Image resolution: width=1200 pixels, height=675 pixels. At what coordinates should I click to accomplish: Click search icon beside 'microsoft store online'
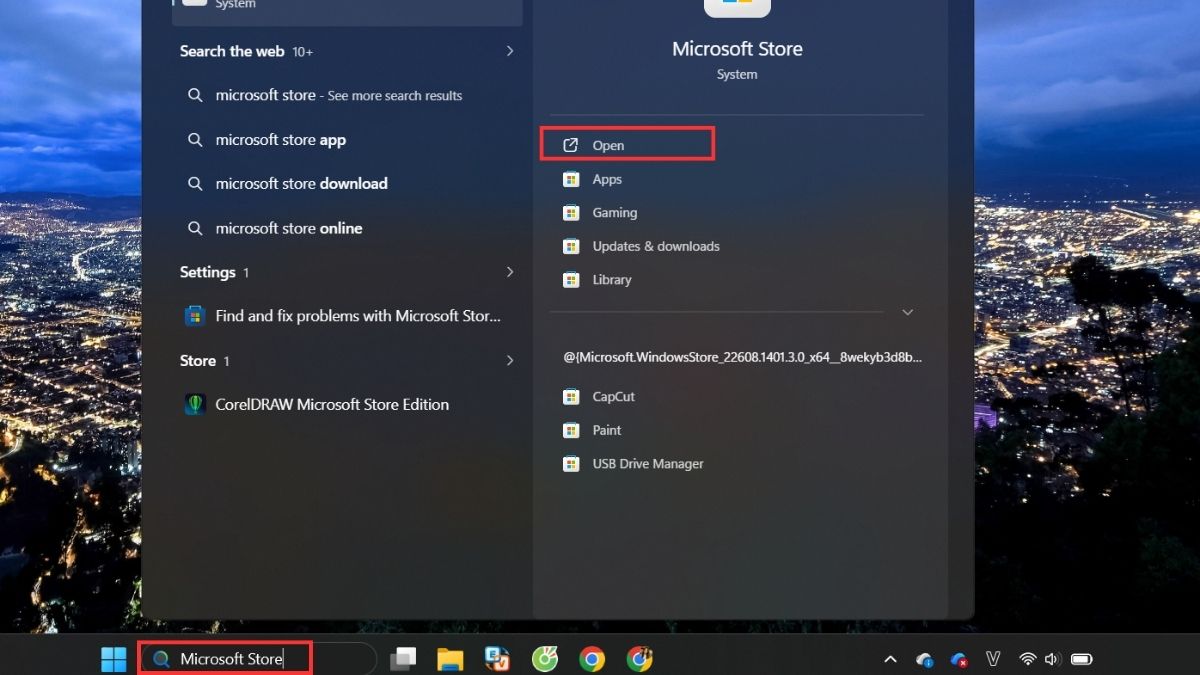click(x=195, y=228)
